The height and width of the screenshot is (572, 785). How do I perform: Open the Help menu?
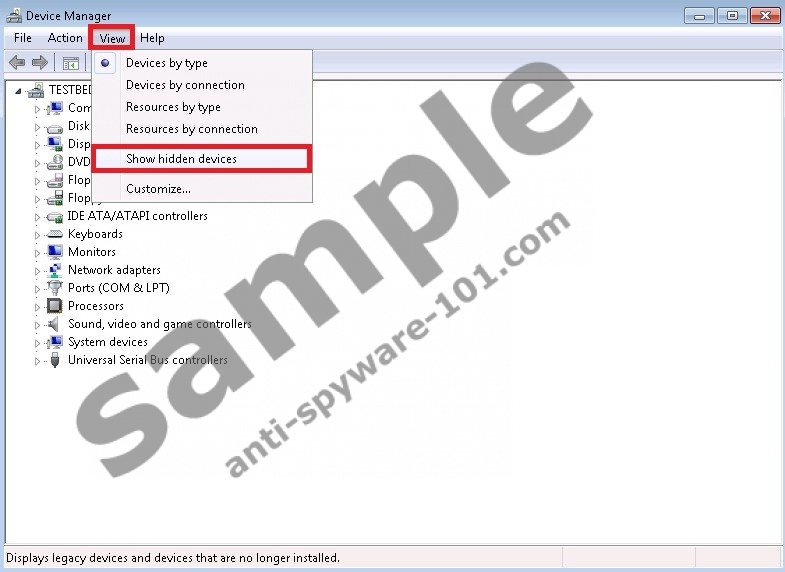pos(152,38)
